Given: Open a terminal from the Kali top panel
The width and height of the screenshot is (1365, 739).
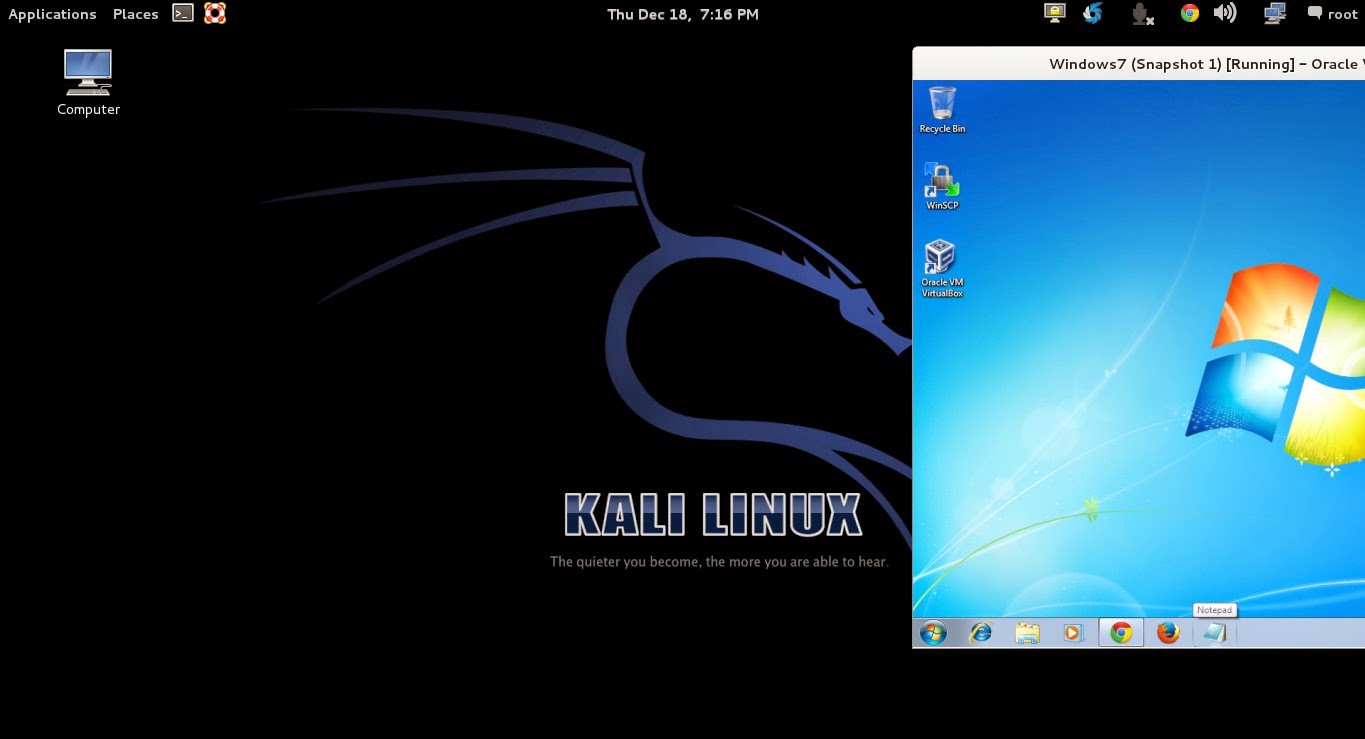Looking at the screenshot, I should 182,13.
